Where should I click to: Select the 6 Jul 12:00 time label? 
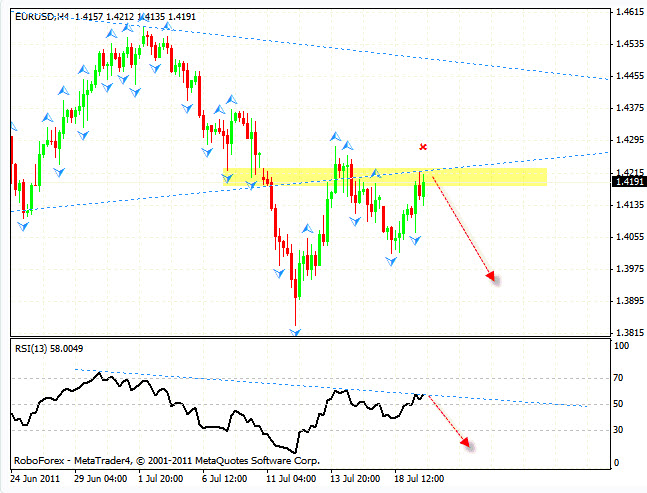[224, 479]
